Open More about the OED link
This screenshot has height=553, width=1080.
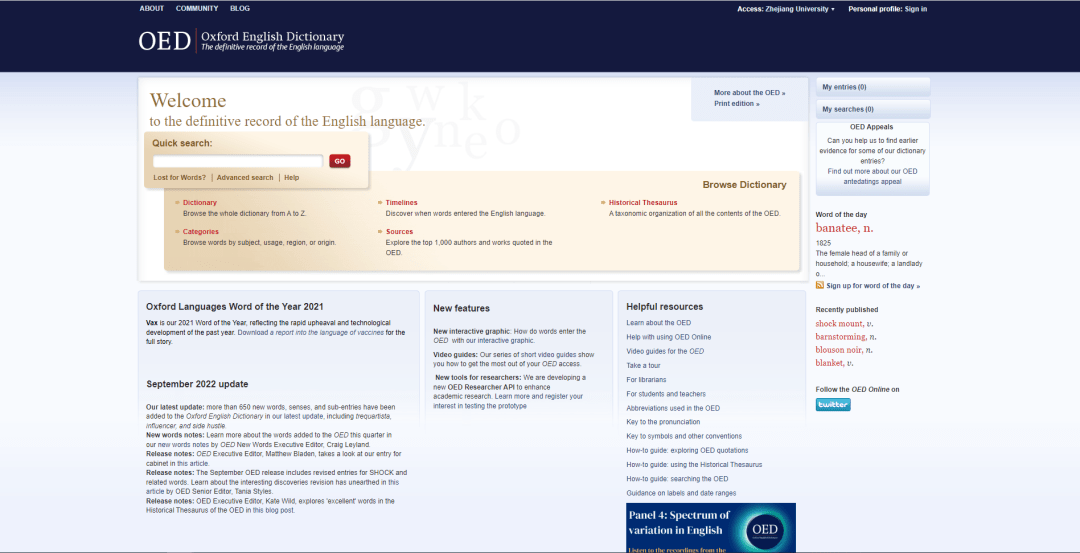point(749,92)
